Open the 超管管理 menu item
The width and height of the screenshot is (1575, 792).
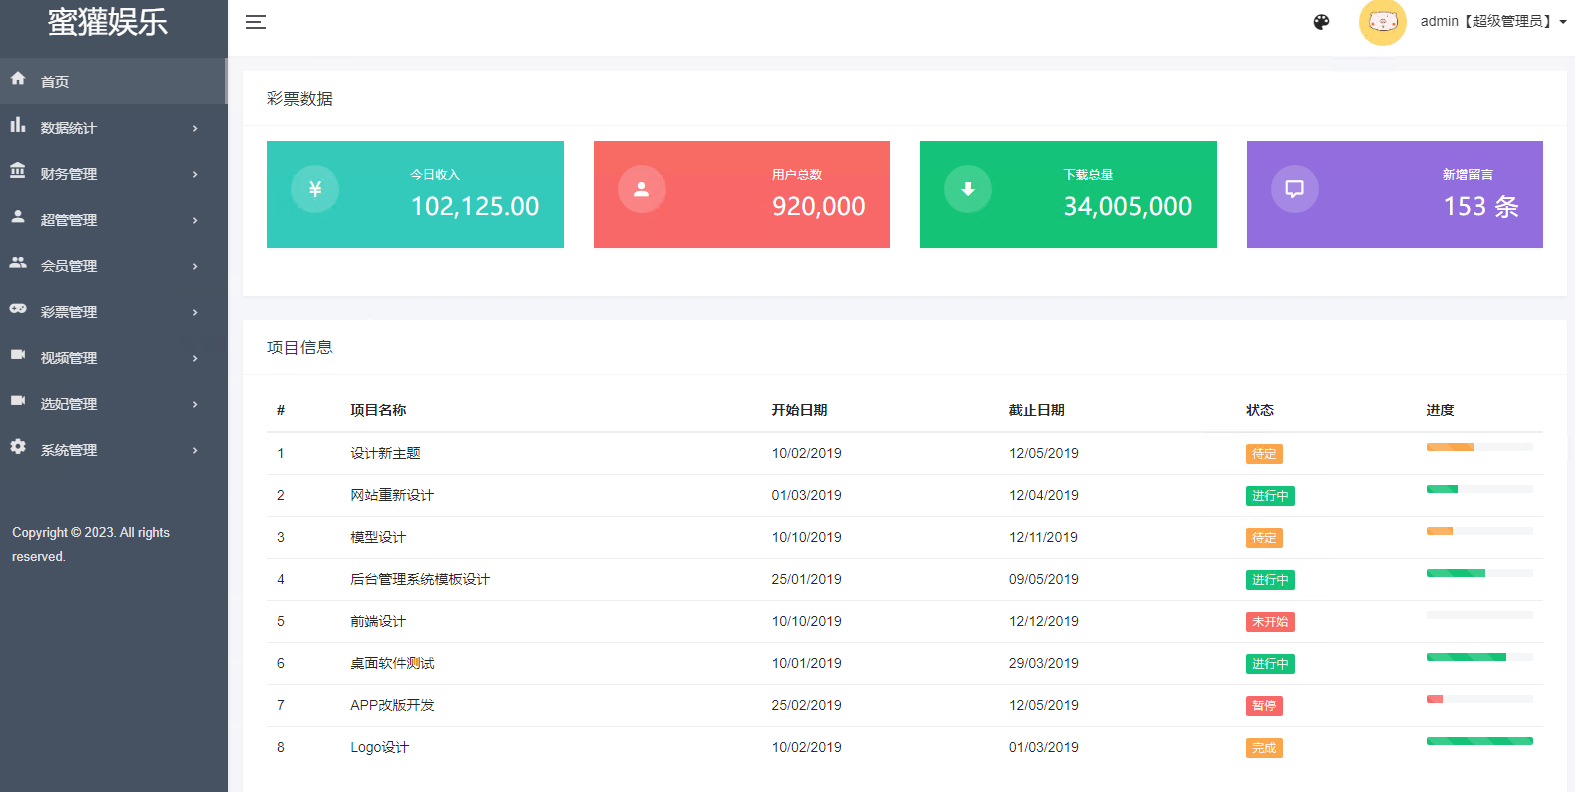pos(69,220)
